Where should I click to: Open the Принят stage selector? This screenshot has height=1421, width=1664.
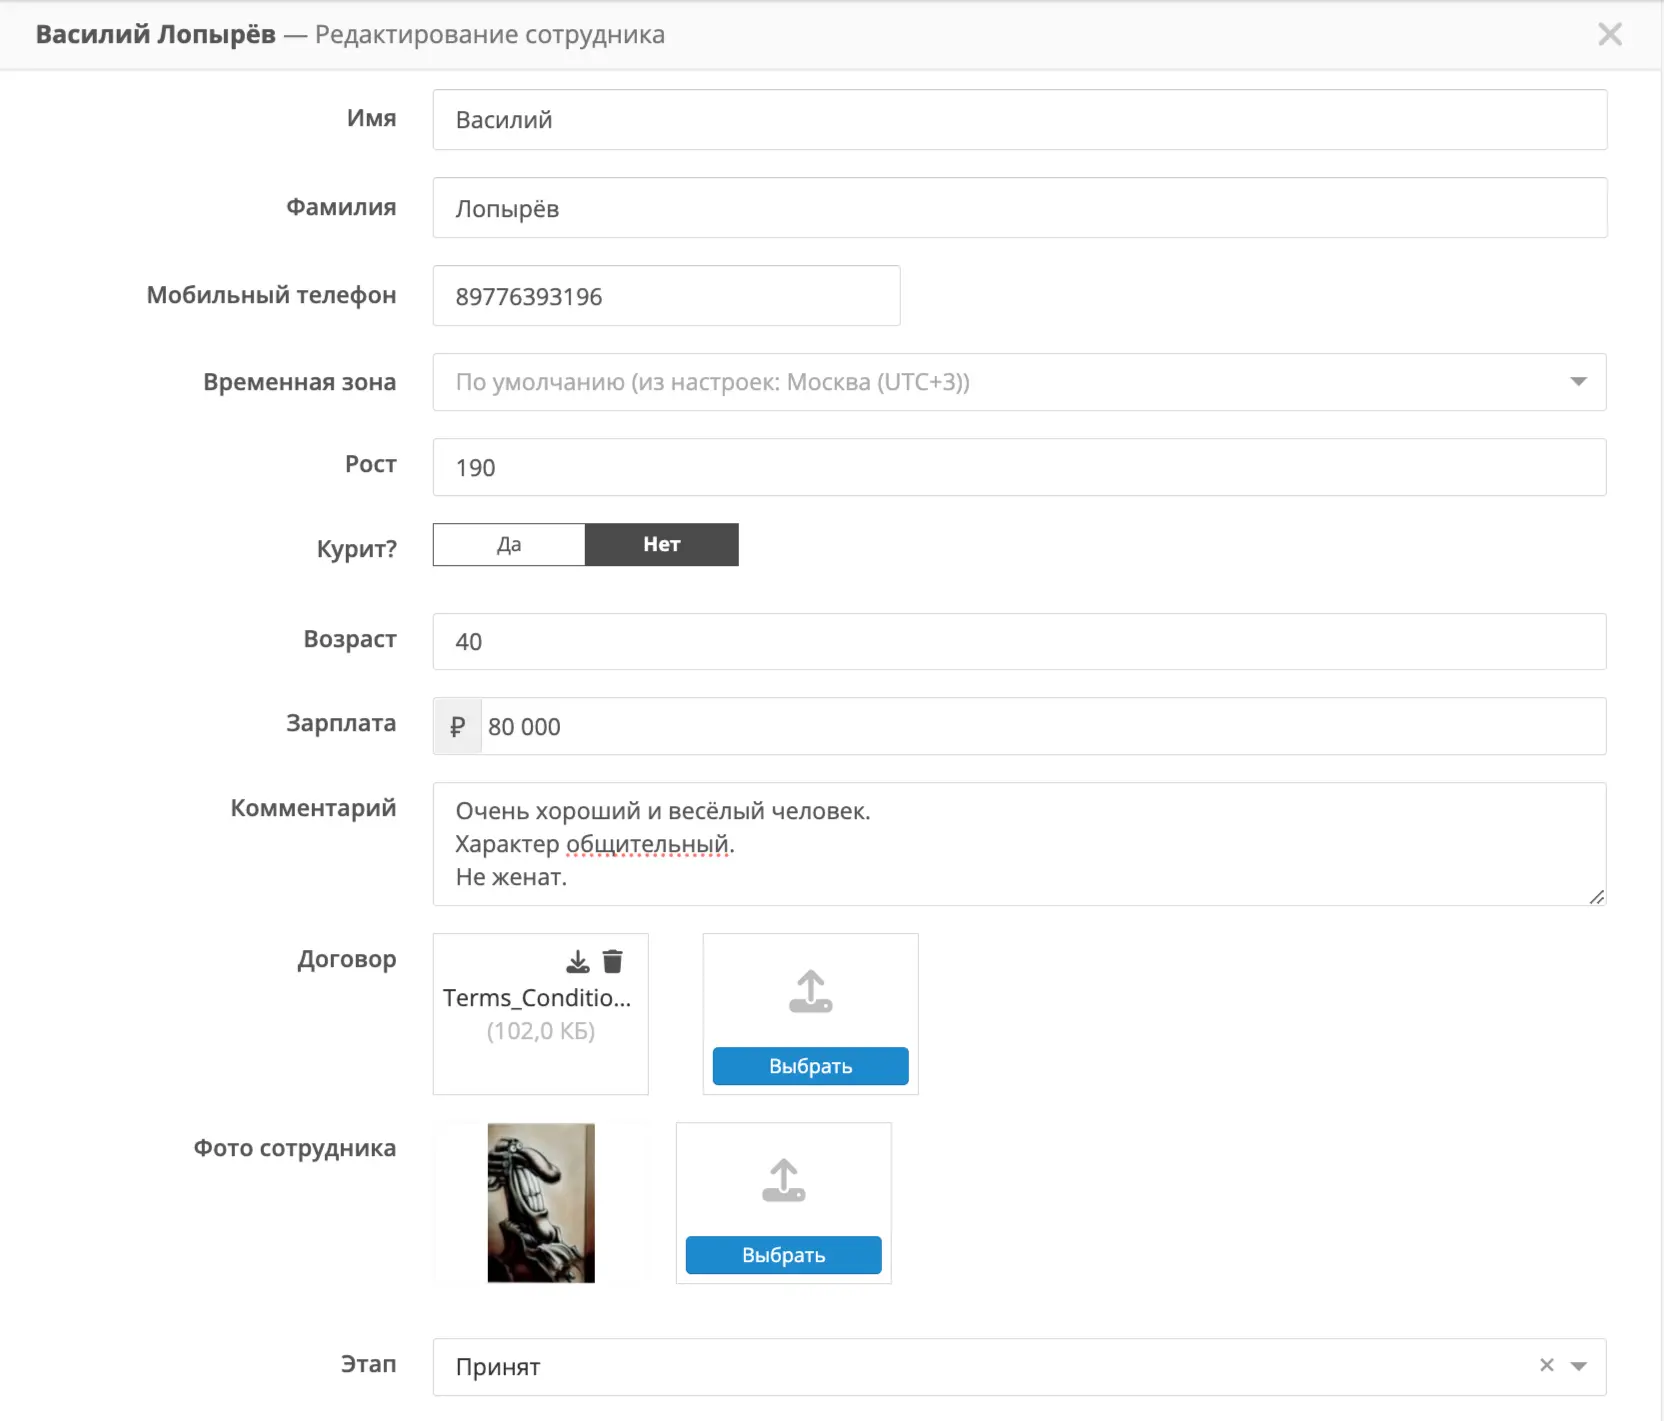tap(1019, 1367)
